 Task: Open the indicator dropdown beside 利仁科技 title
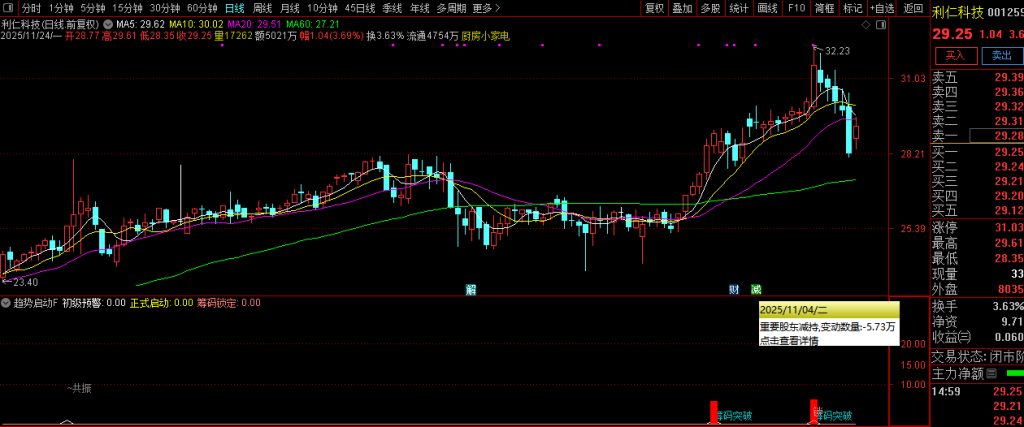[108, 22]
